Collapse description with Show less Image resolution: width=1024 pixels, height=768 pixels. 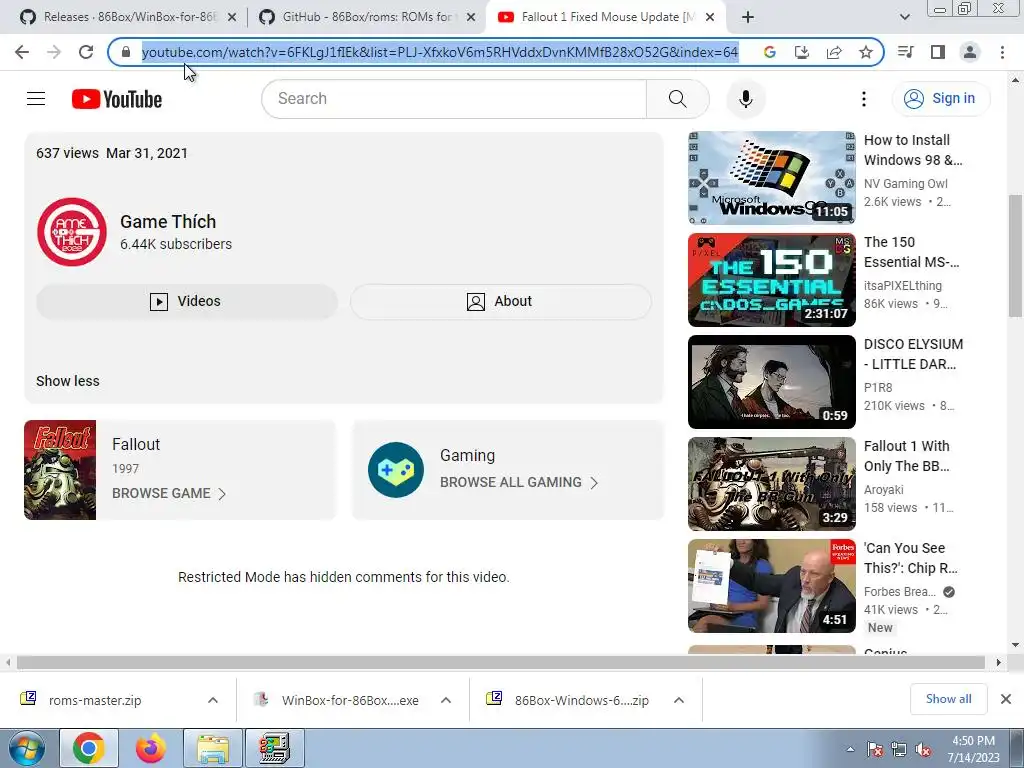coord(68,381)
